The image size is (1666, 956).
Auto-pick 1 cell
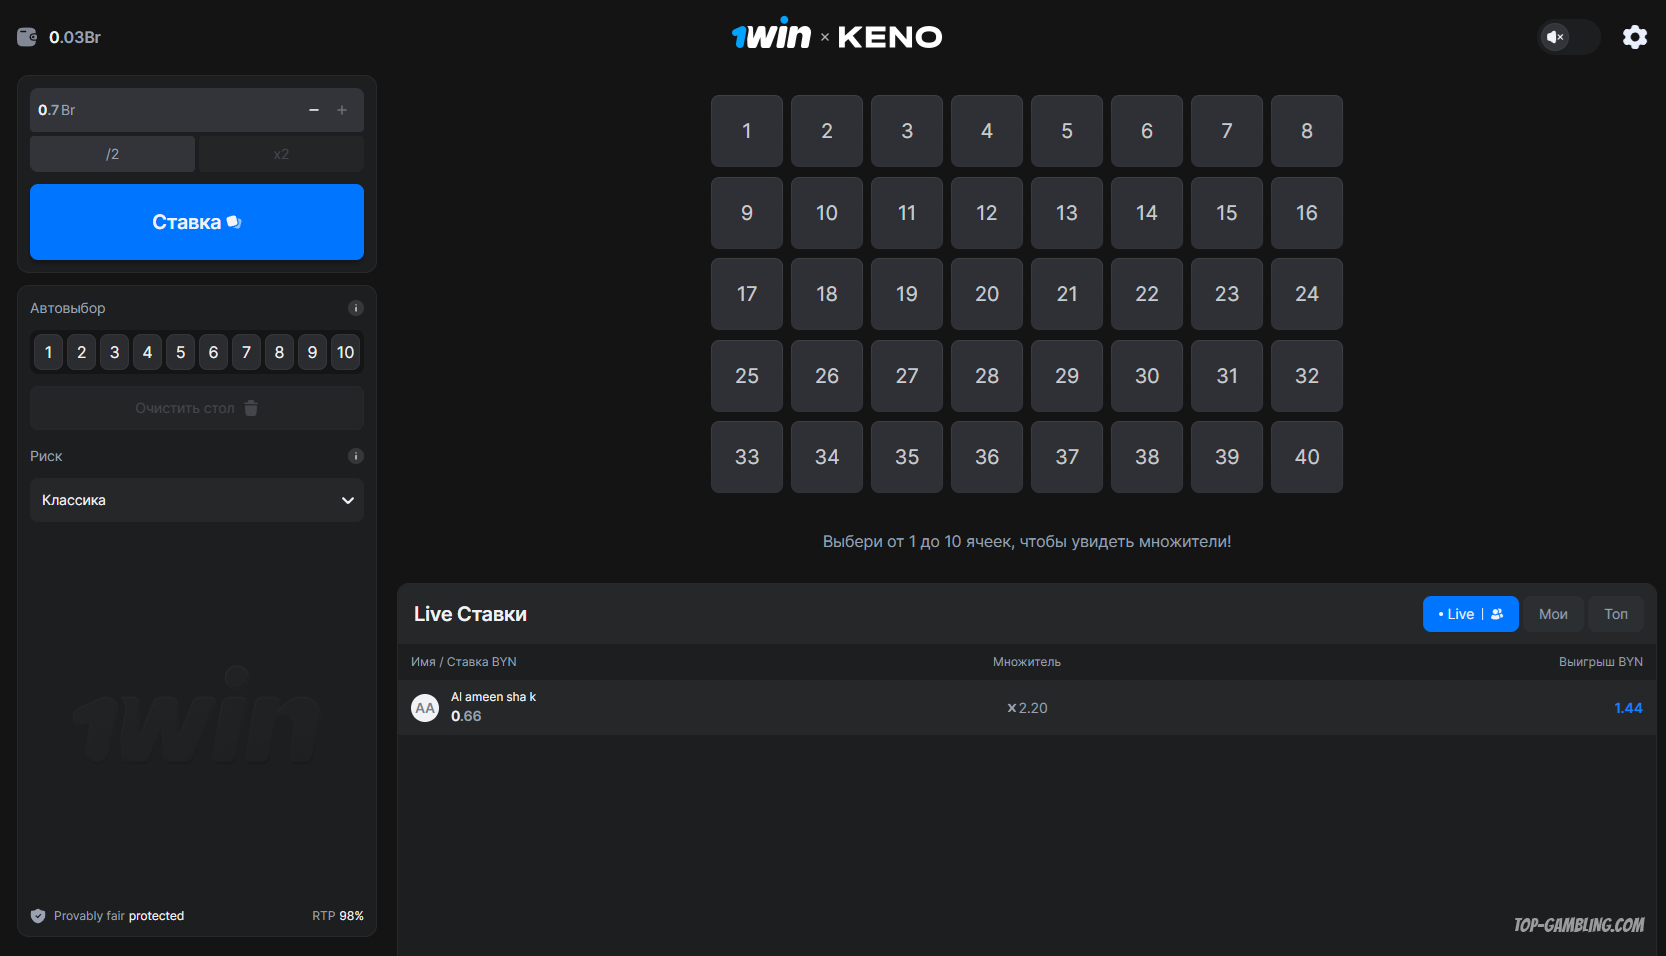pos(48,352)
